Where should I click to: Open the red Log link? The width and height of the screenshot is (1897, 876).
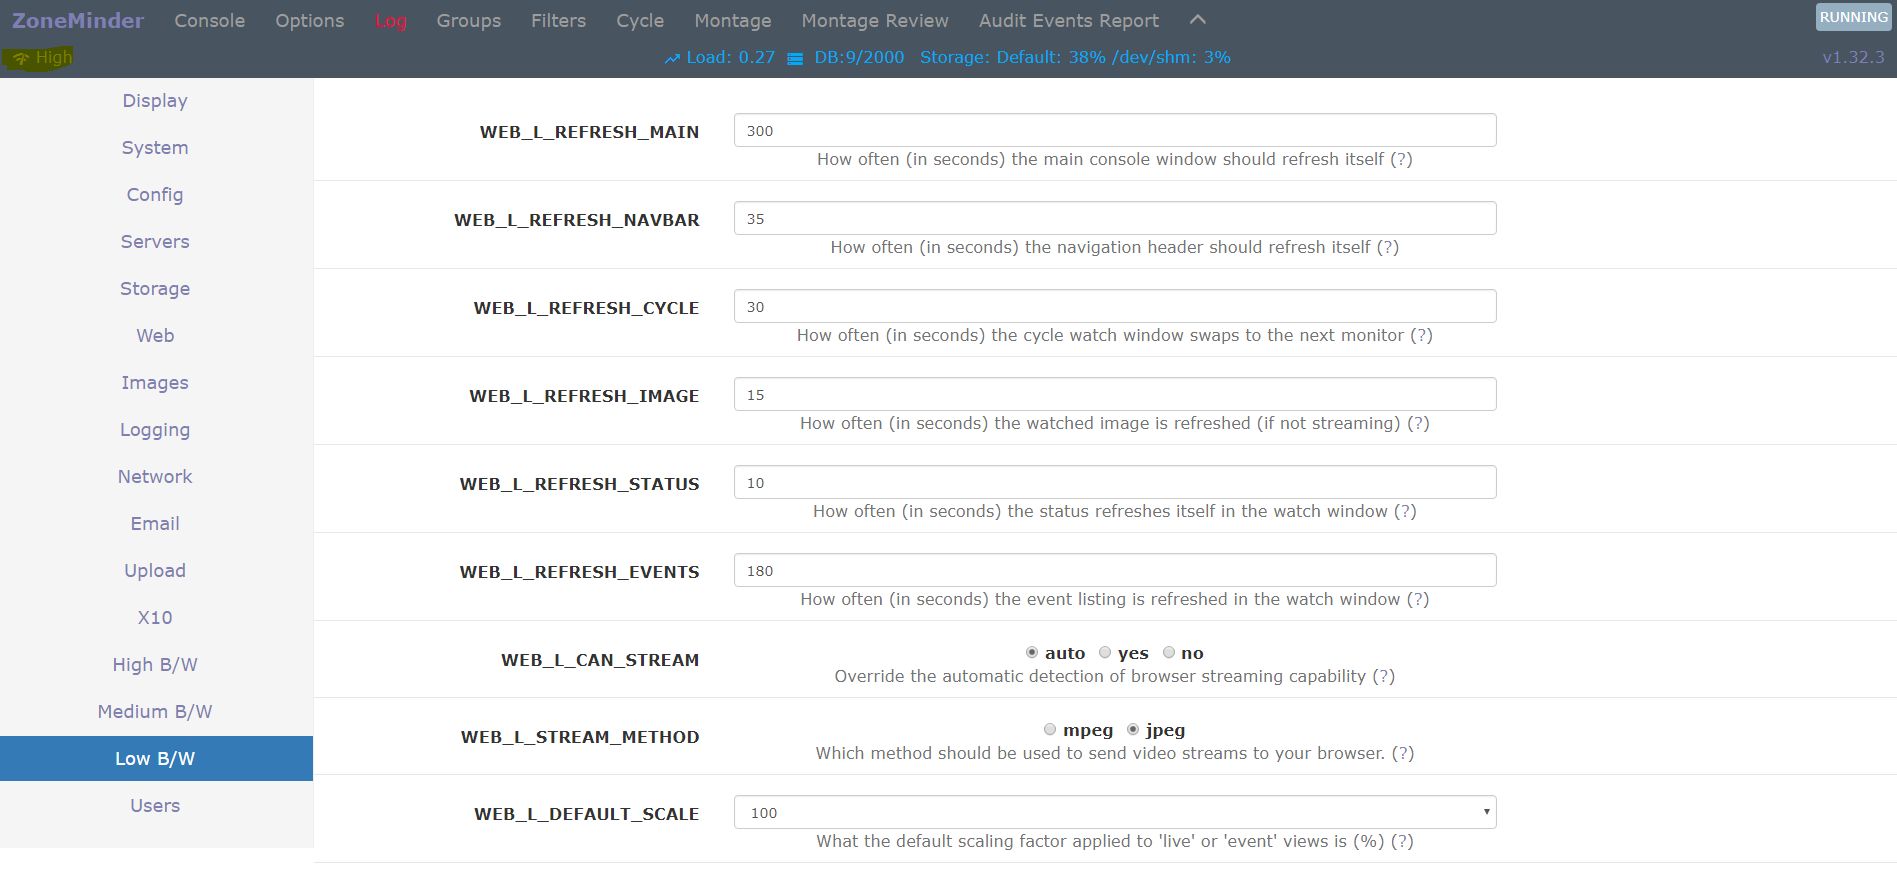(x=390, y=21)
